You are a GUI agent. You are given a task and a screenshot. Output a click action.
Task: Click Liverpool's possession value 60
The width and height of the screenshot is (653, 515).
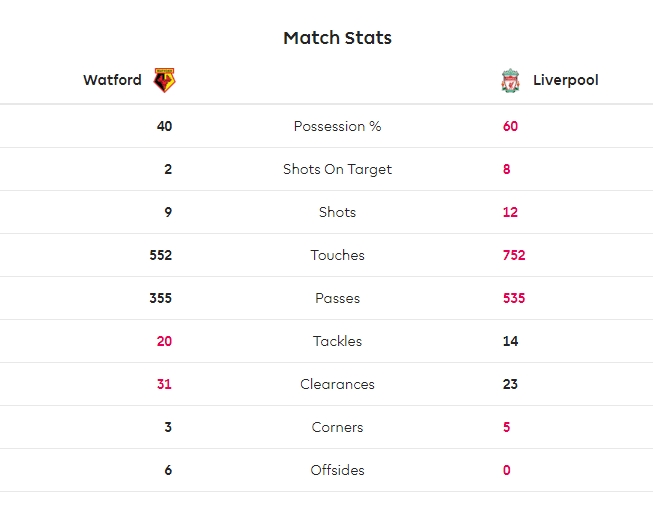click(510, 126)
